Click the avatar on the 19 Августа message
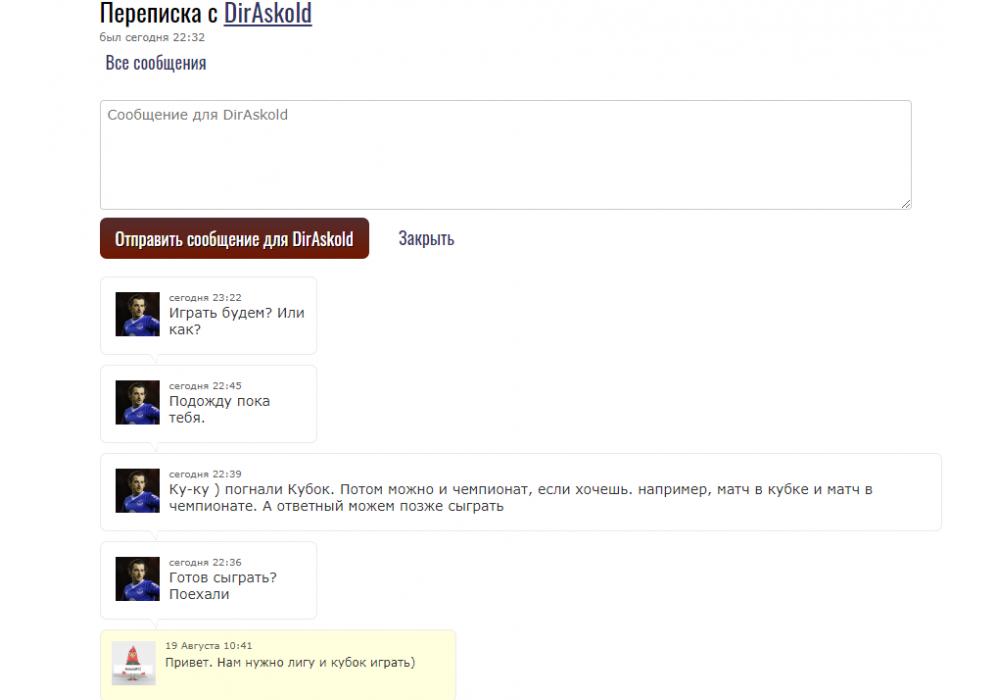Image resolution: width=1000 pixels, height=700 pixels. 133,663
